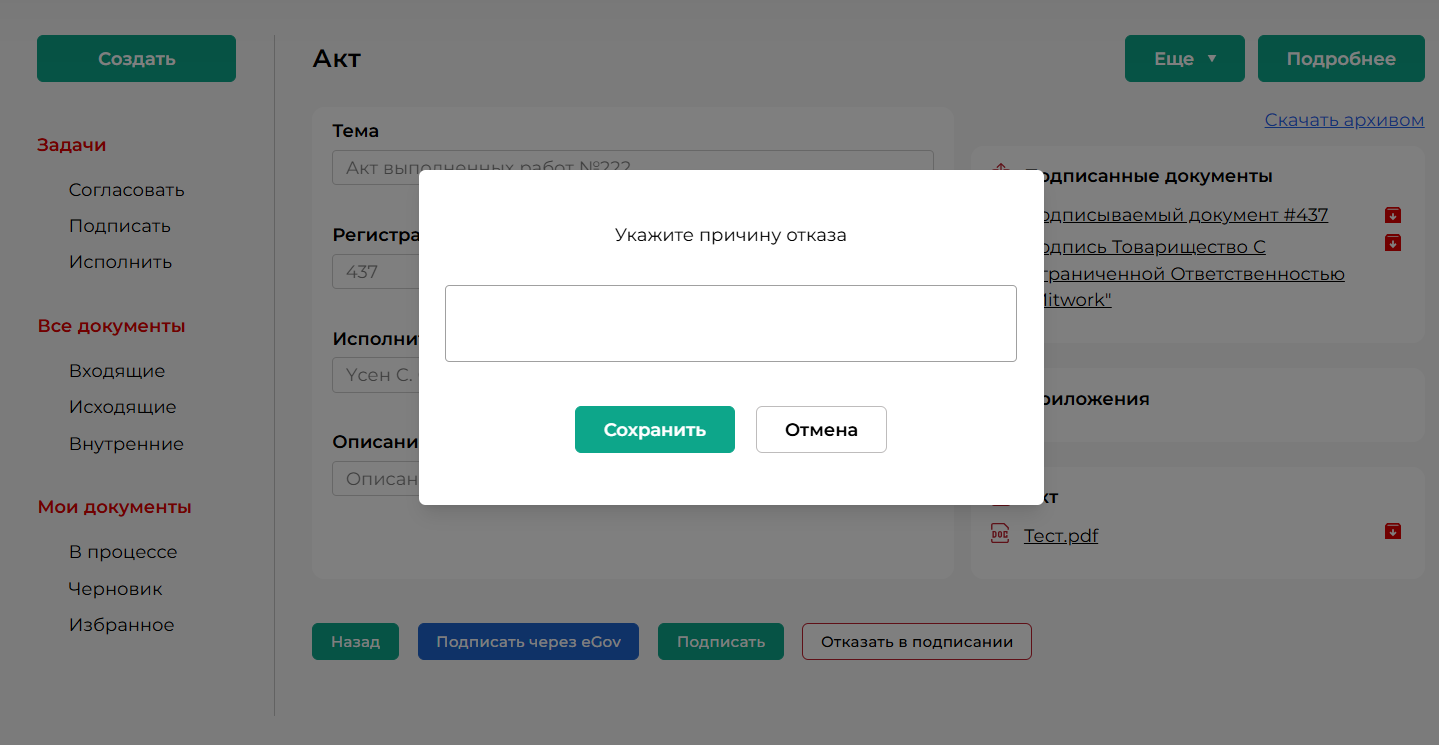Click download icon next to Подпись Товарищество

(x=1392, y=243)
